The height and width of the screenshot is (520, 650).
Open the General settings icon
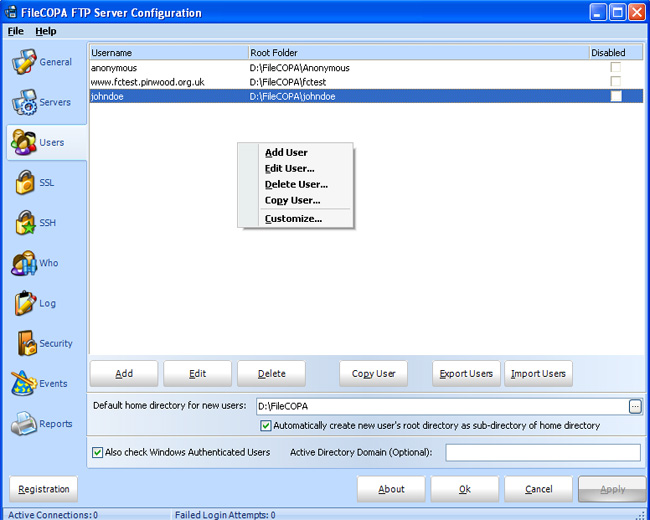24,62
